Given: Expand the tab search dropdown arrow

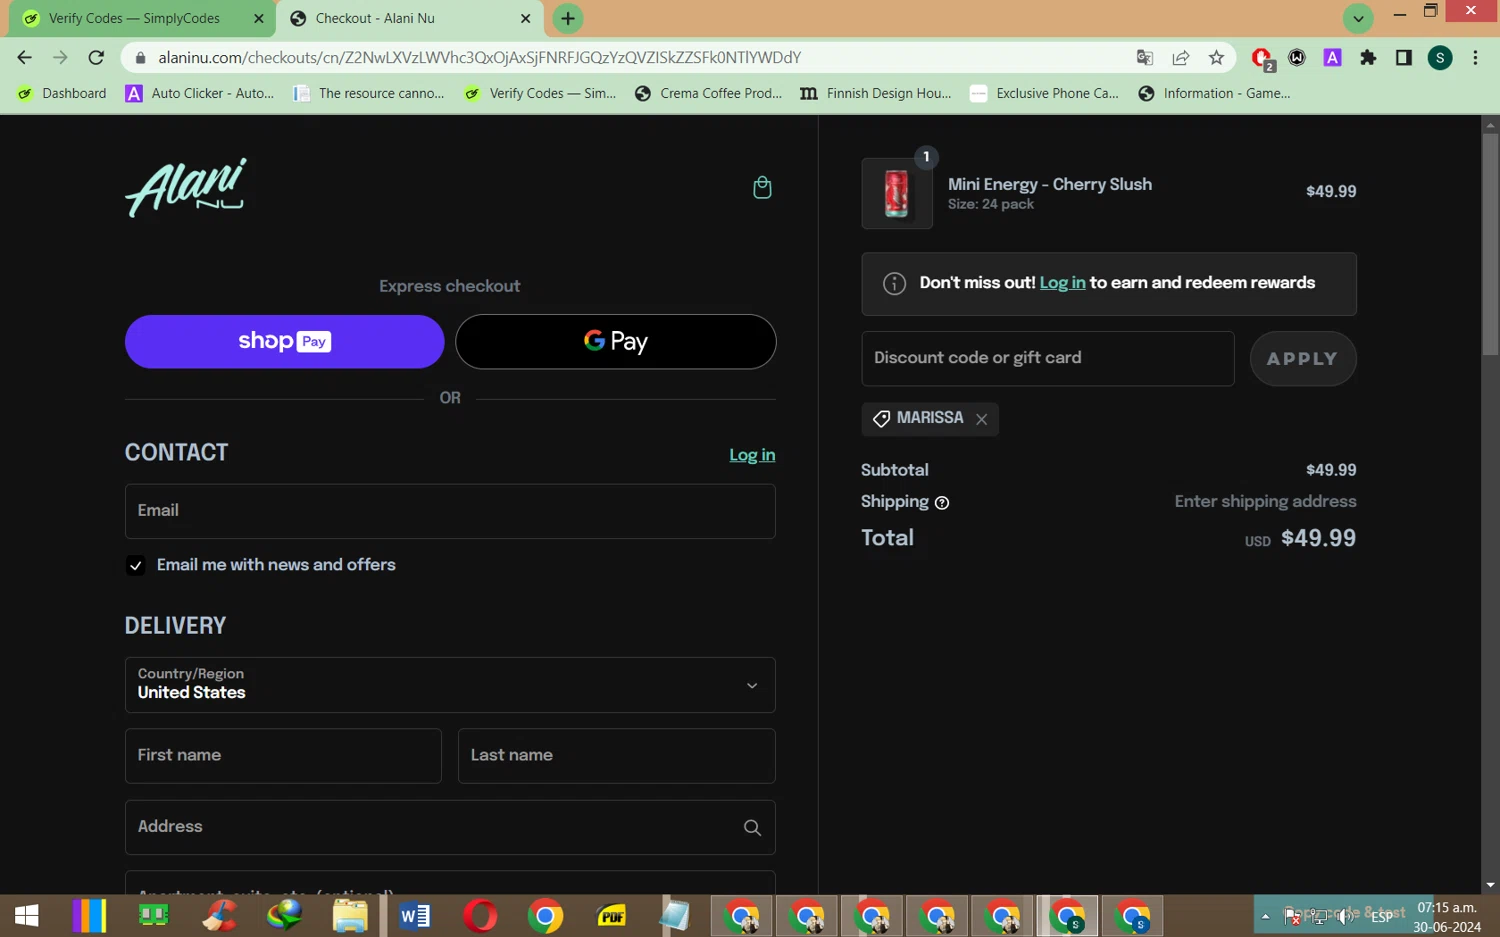Looking at the screenshot, I should pyautogui.click(x=1357, y=18).
